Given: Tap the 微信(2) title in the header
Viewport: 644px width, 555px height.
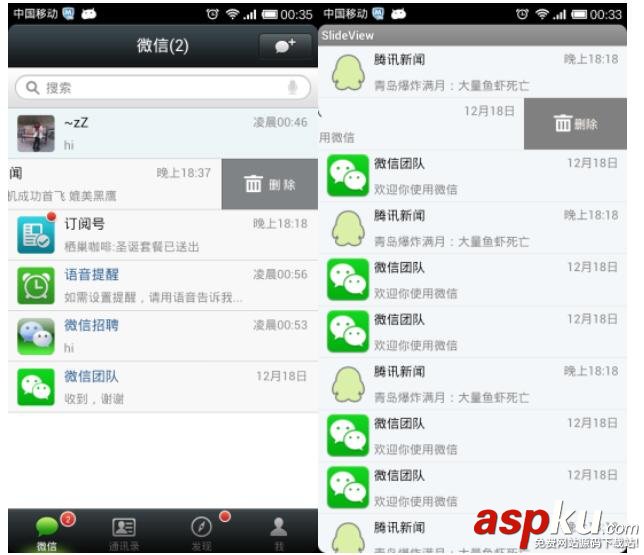Looking at the screenshot, I should pos(163,46).
